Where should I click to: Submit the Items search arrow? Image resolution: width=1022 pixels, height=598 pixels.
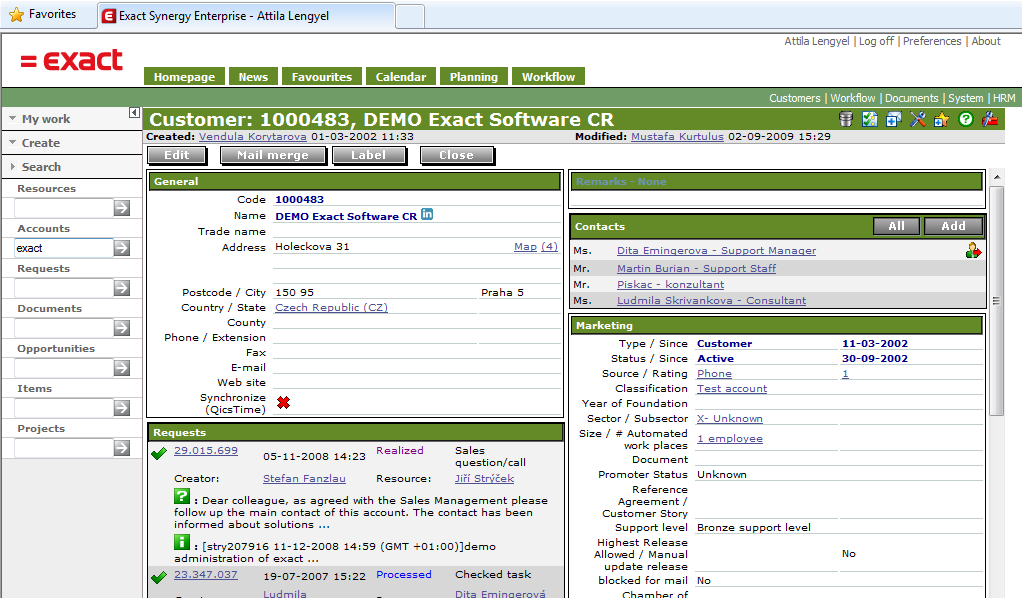tap(122, 408)
